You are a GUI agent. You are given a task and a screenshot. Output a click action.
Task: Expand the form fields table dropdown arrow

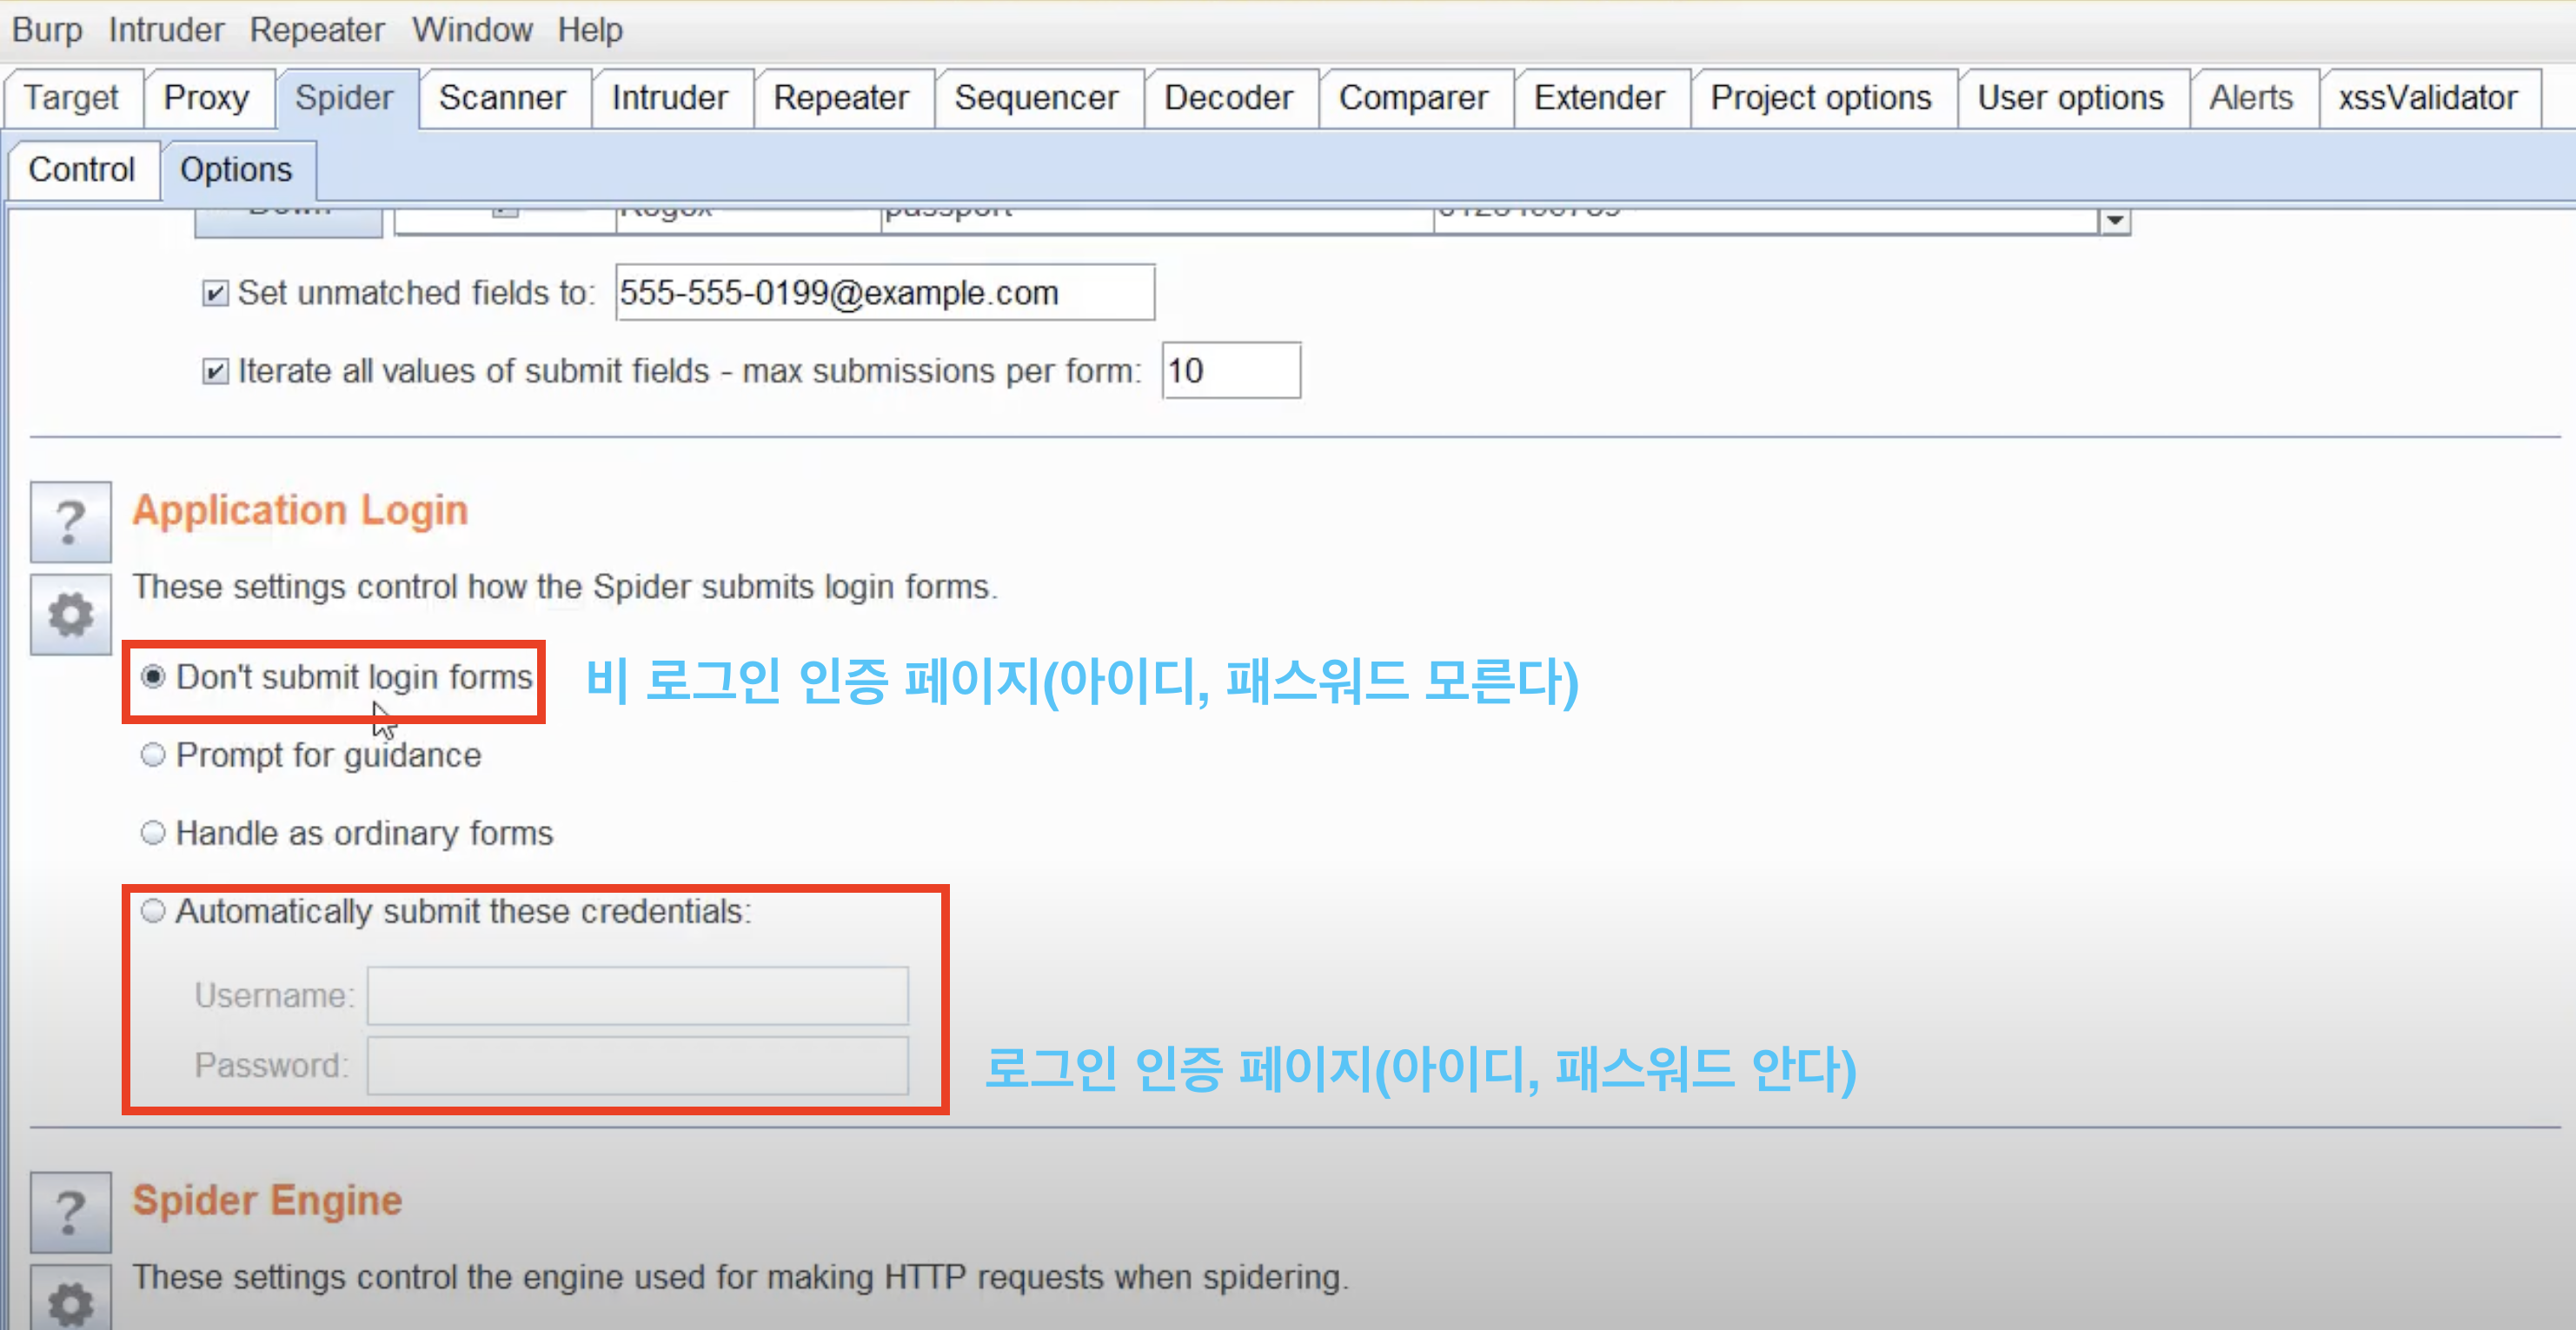pyautogui.click(x=2114, y=219)
